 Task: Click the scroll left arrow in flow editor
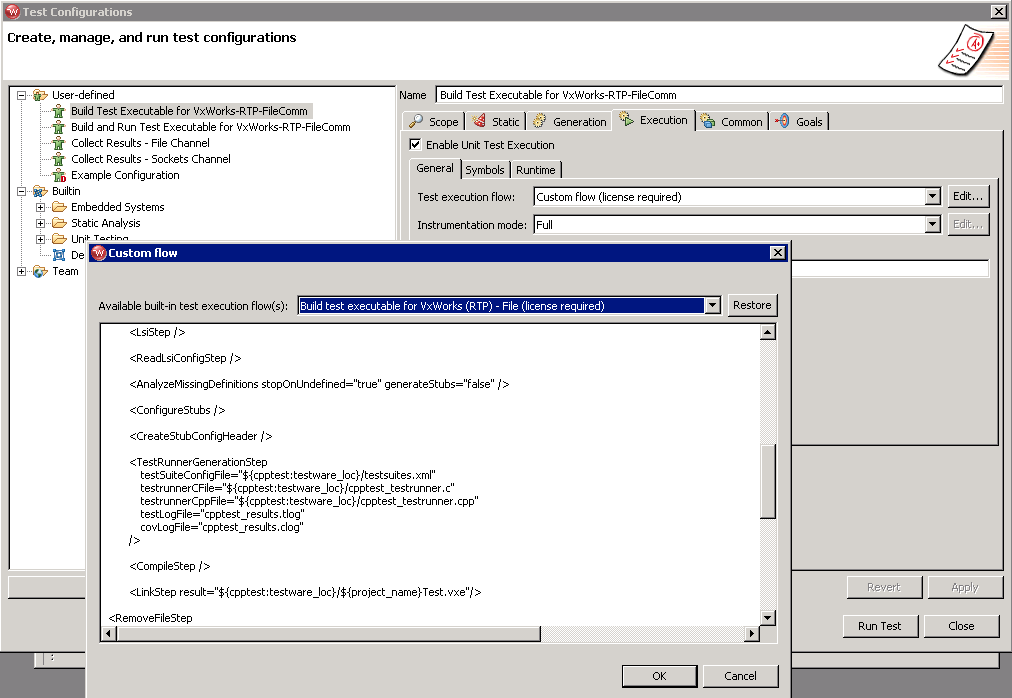pos(109,634)
